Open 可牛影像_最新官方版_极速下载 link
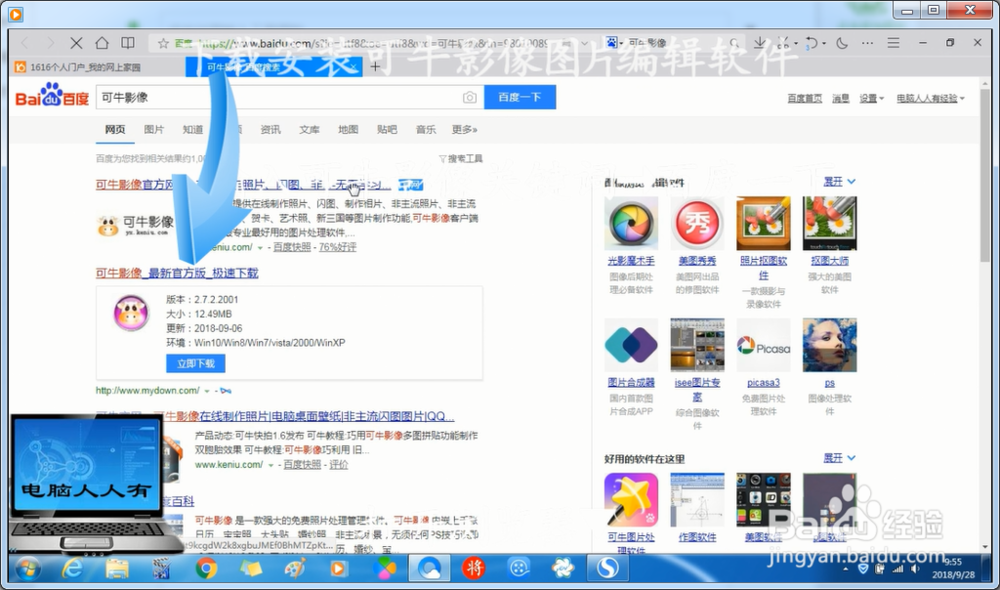The width and height of the screenshot is (1000, 590). click(x=177, y=273)
